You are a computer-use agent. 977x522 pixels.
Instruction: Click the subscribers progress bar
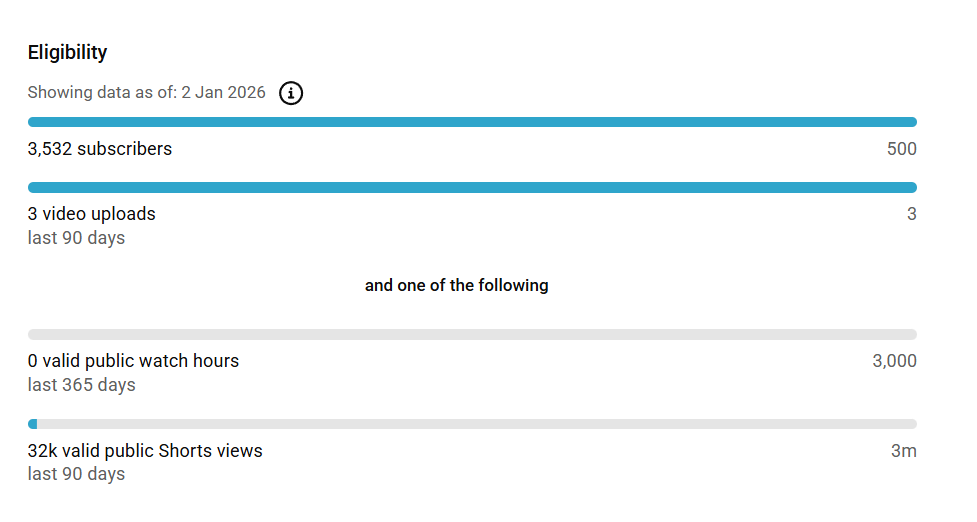click(472, 122)
